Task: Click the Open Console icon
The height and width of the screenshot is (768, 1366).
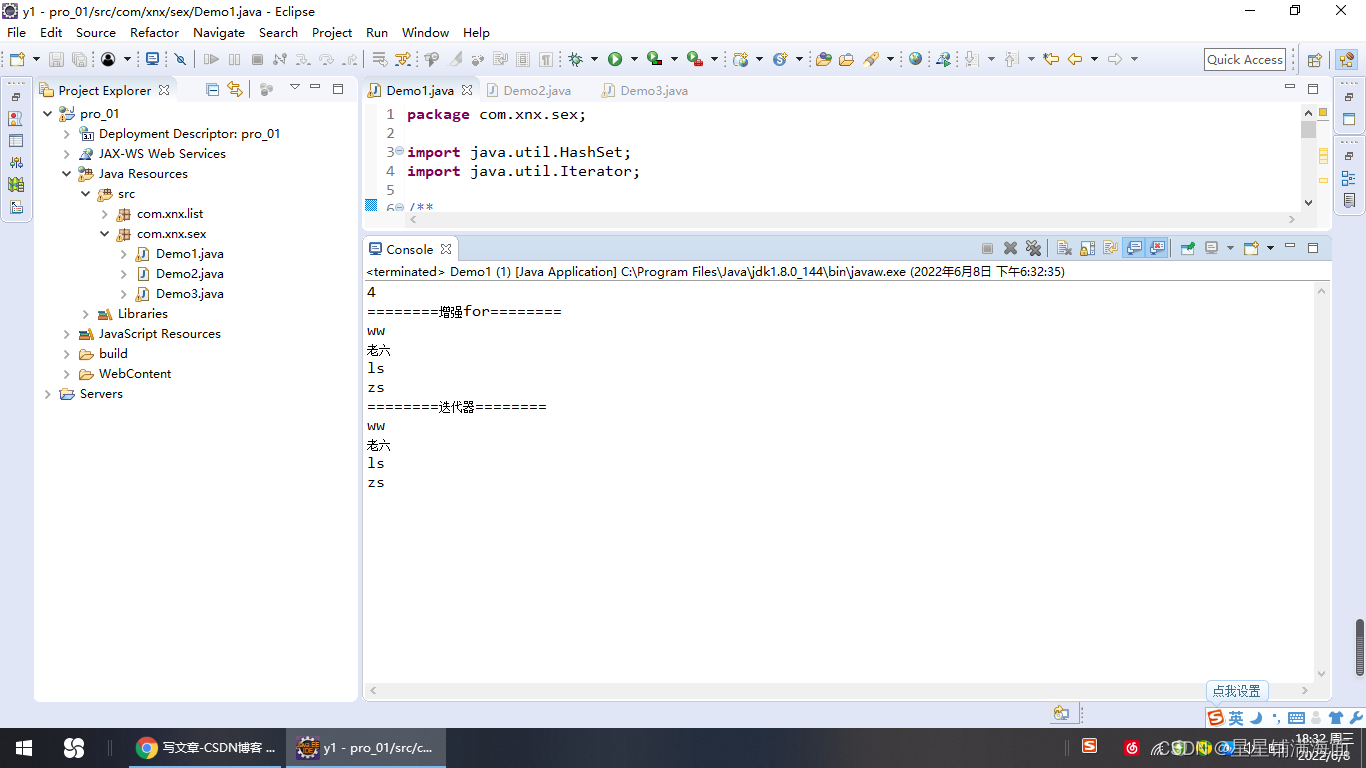Action: point(1251,248)
